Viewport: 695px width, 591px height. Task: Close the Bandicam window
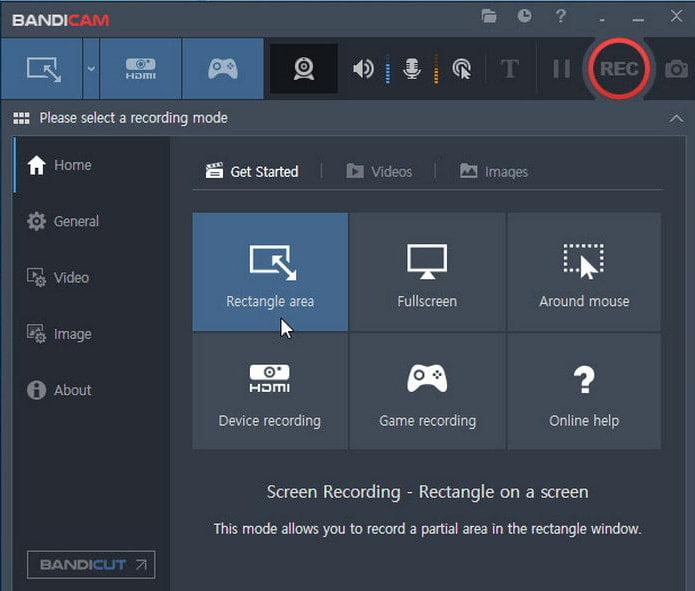(676, 16)
